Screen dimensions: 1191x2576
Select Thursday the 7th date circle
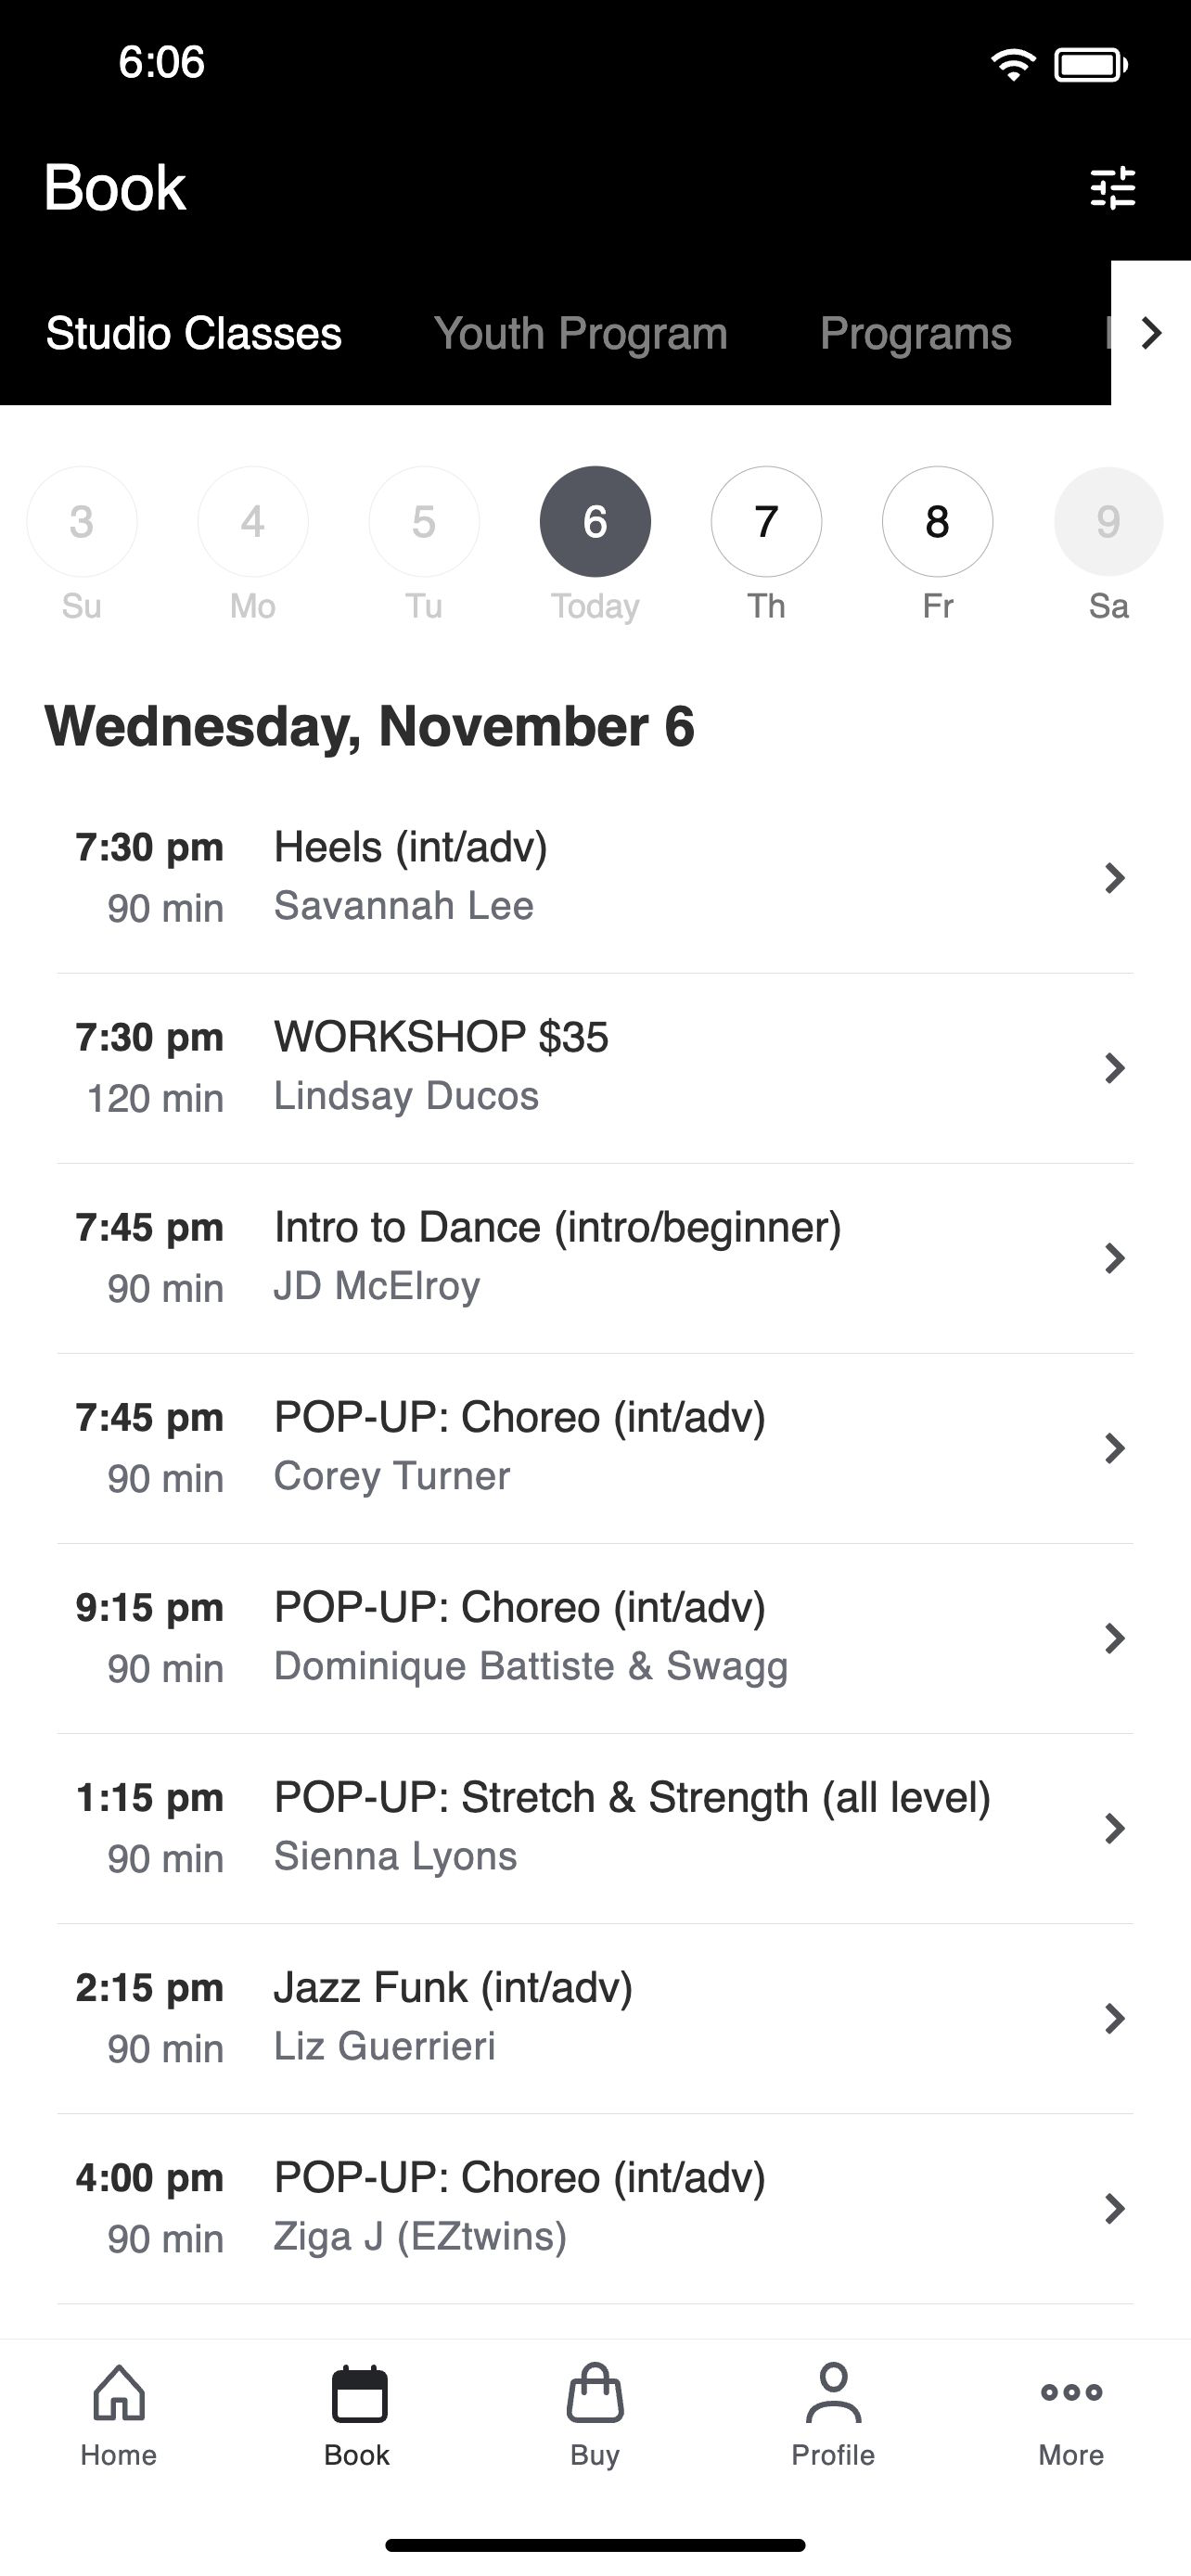click(766, 521)
